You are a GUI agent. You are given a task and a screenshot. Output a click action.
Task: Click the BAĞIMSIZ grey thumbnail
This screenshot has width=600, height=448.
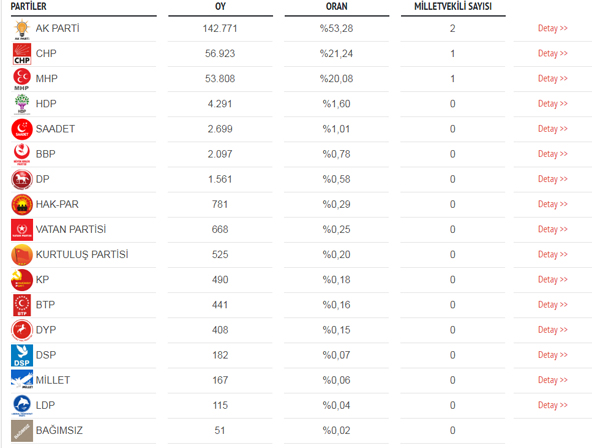click(x=22, y=431)
